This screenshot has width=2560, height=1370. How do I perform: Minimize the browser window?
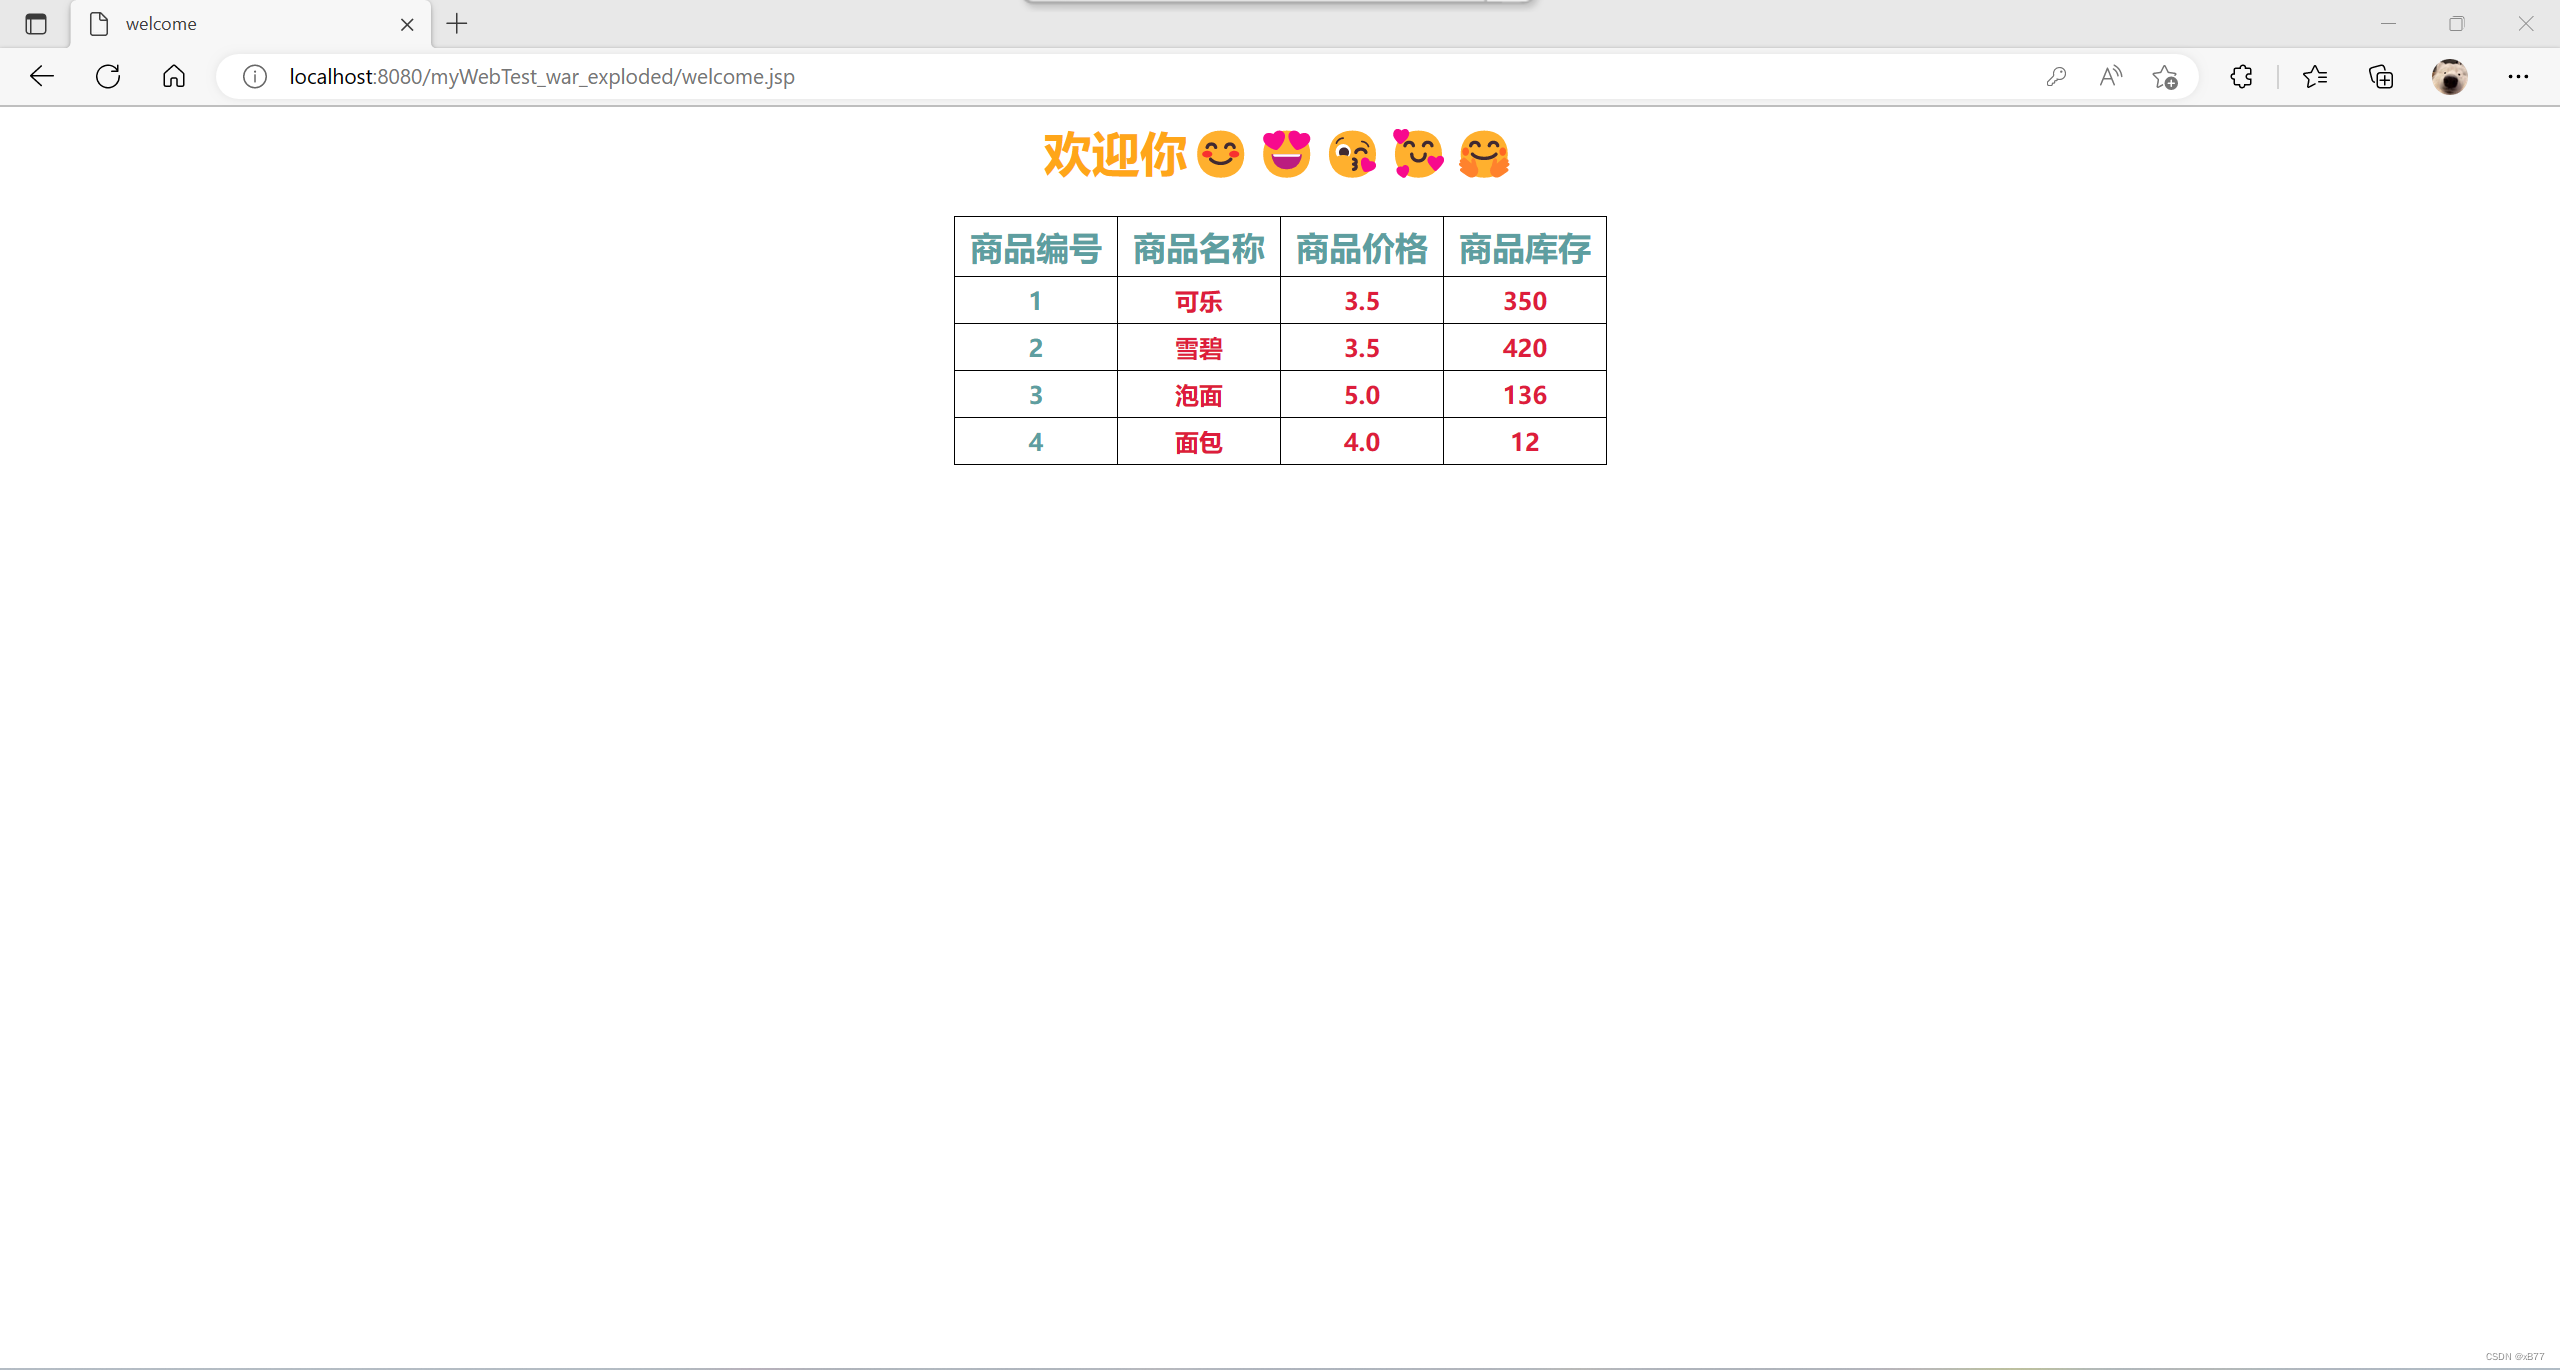tap(2389, 23)
